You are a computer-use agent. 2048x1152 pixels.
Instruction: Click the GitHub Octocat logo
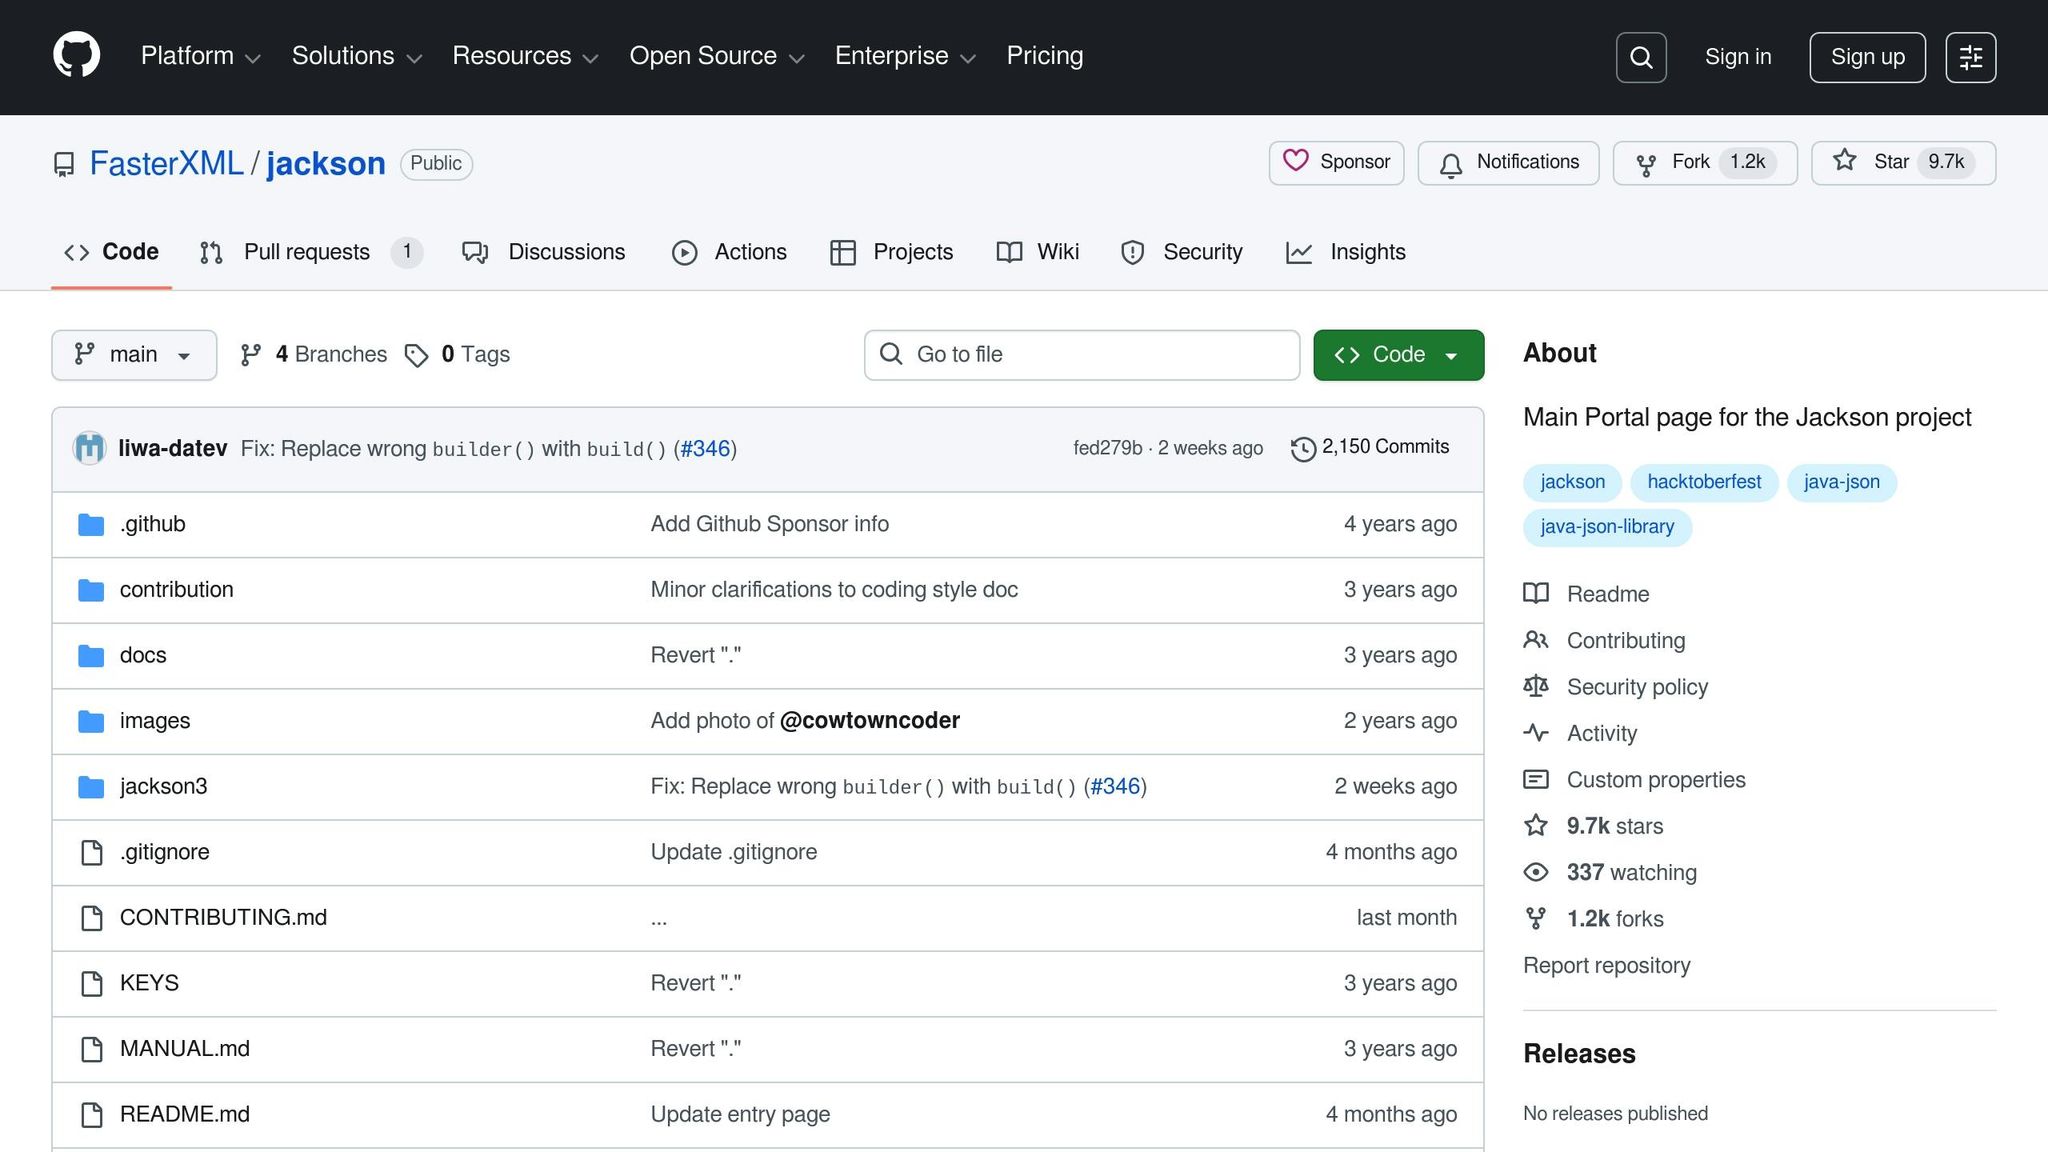pos(76,56)
